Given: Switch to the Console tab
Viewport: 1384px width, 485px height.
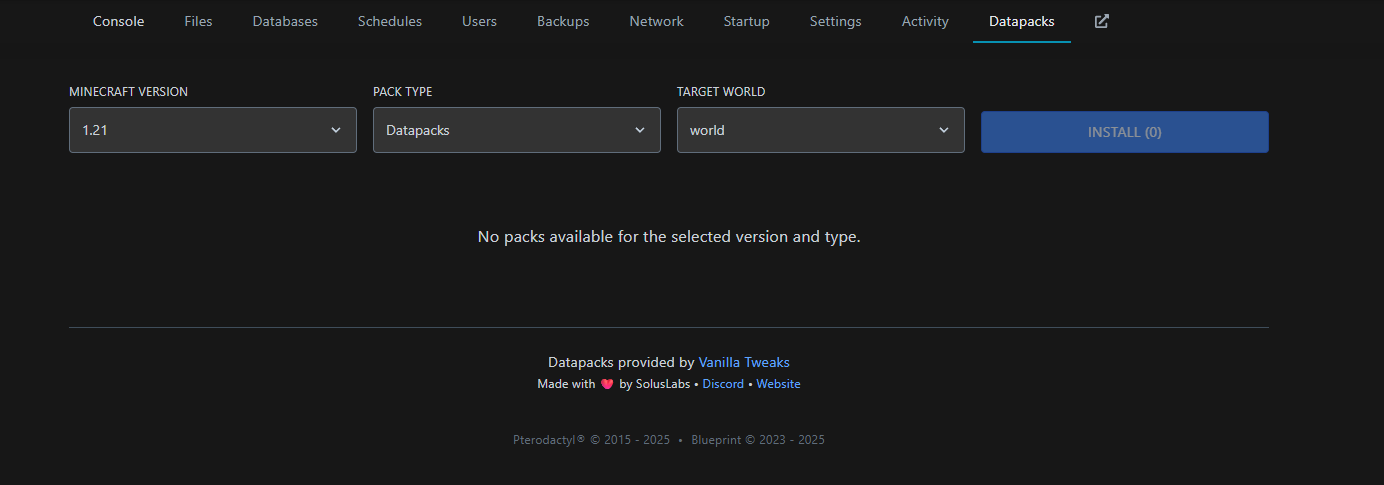Looking at the screenshot, I should click(x=119, y=21).
